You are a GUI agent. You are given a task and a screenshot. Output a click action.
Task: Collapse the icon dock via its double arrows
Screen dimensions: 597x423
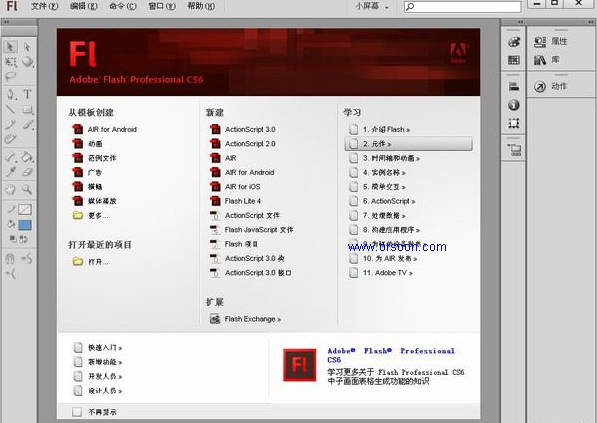click(x=520, y=22)
